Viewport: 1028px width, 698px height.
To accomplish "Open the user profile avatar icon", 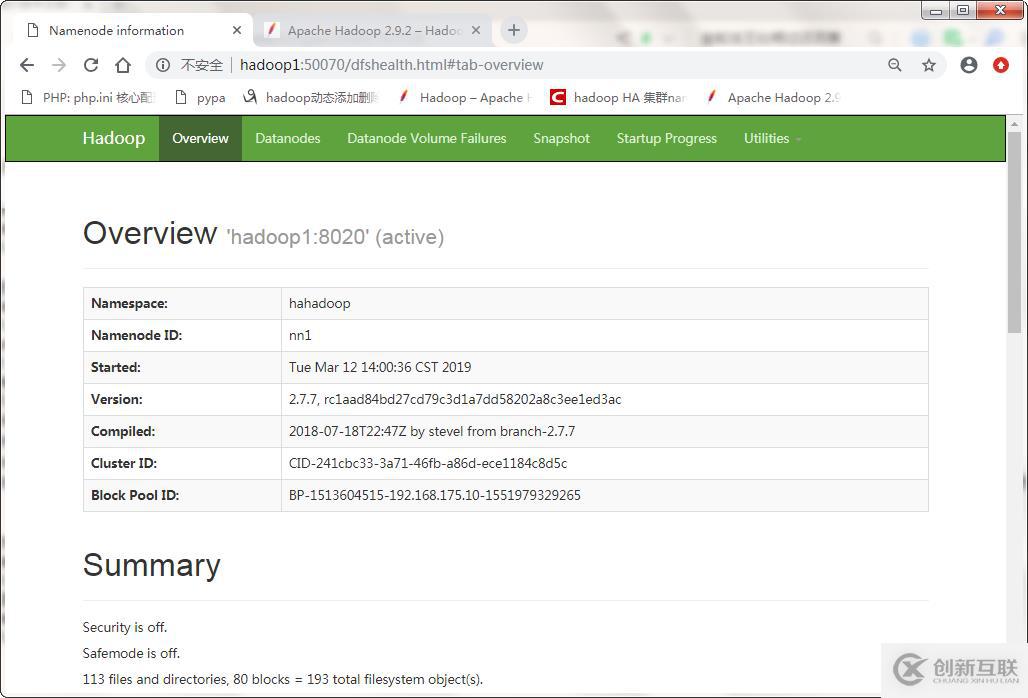I will tap(968, 65).
